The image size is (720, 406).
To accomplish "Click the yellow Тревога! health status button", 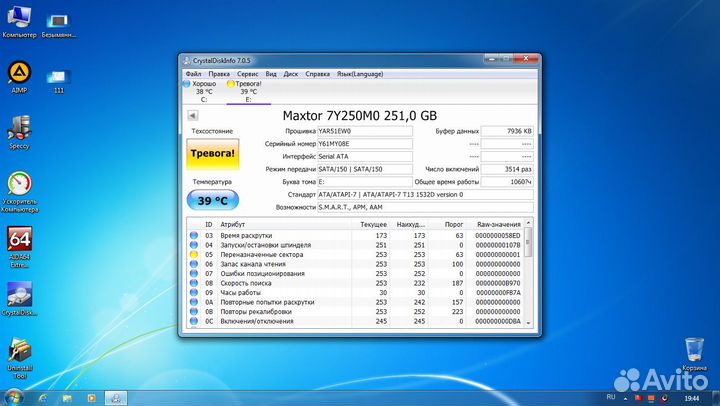I will [x=213, y=154].
